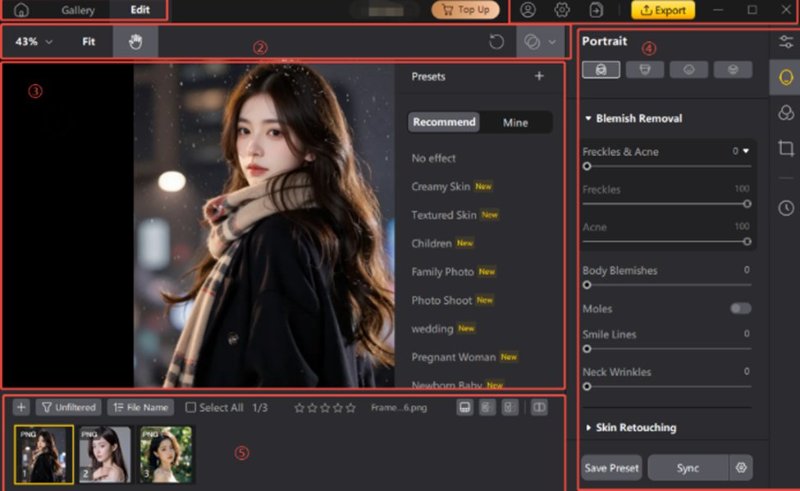Open the adjustments sliders sidebar icon
Screen dimensions: 800x491
tap(786, 41)
